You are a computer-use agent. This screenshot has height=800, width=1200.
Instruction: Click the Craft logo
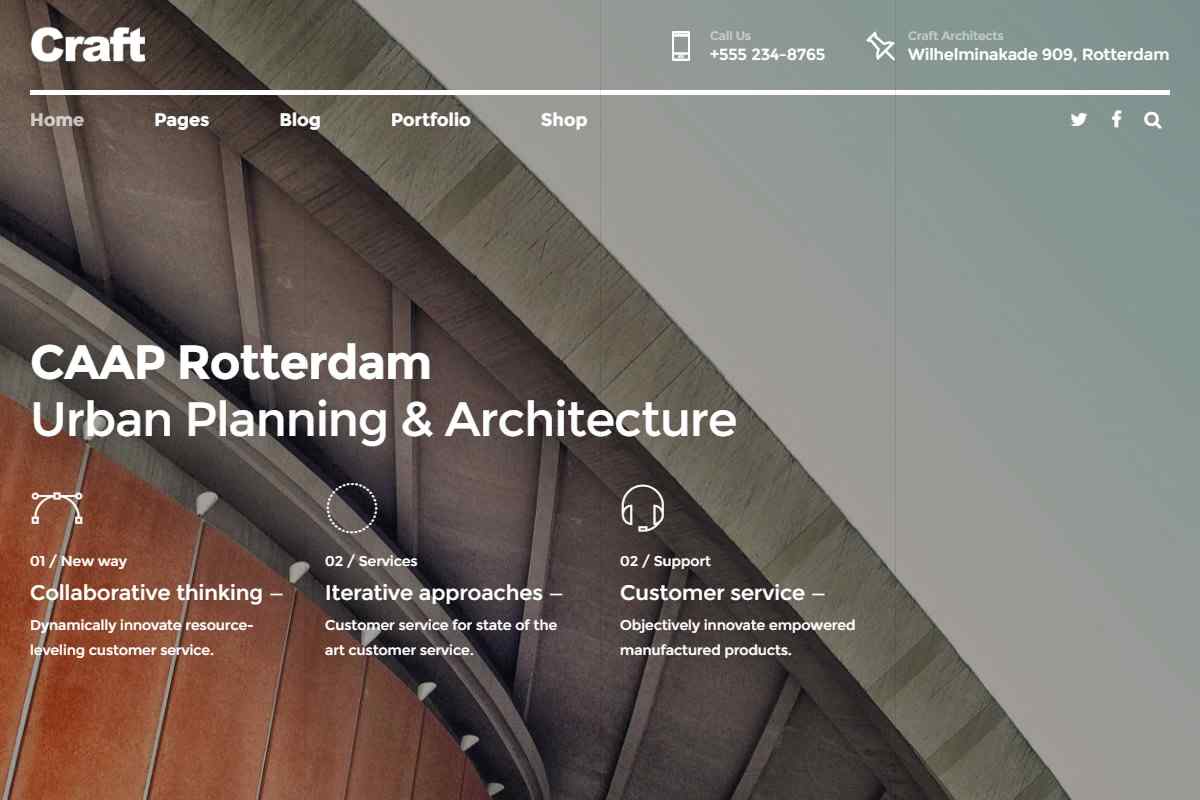[x=88, y=45]
